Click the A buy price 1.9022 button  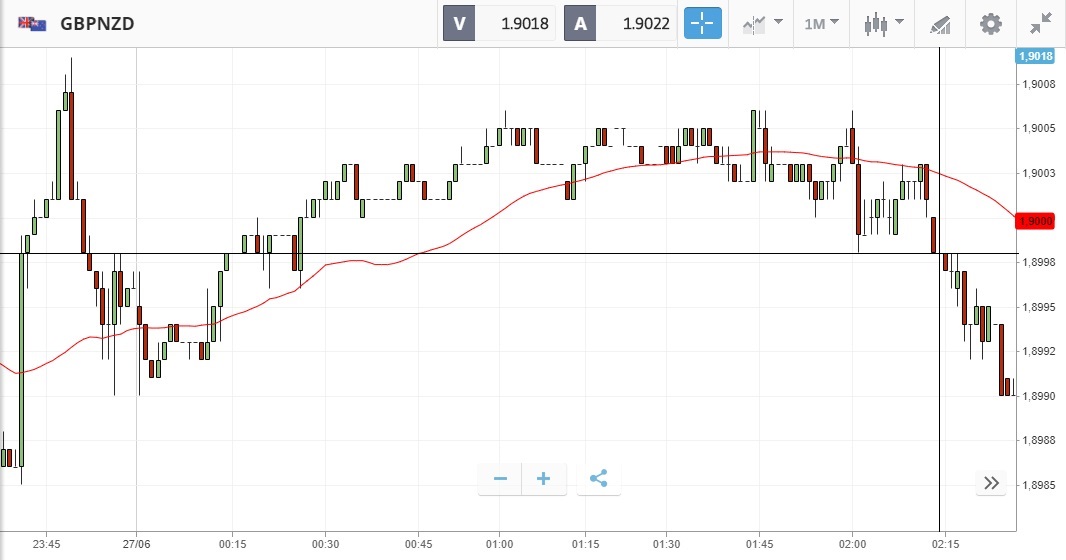[621, 23]
